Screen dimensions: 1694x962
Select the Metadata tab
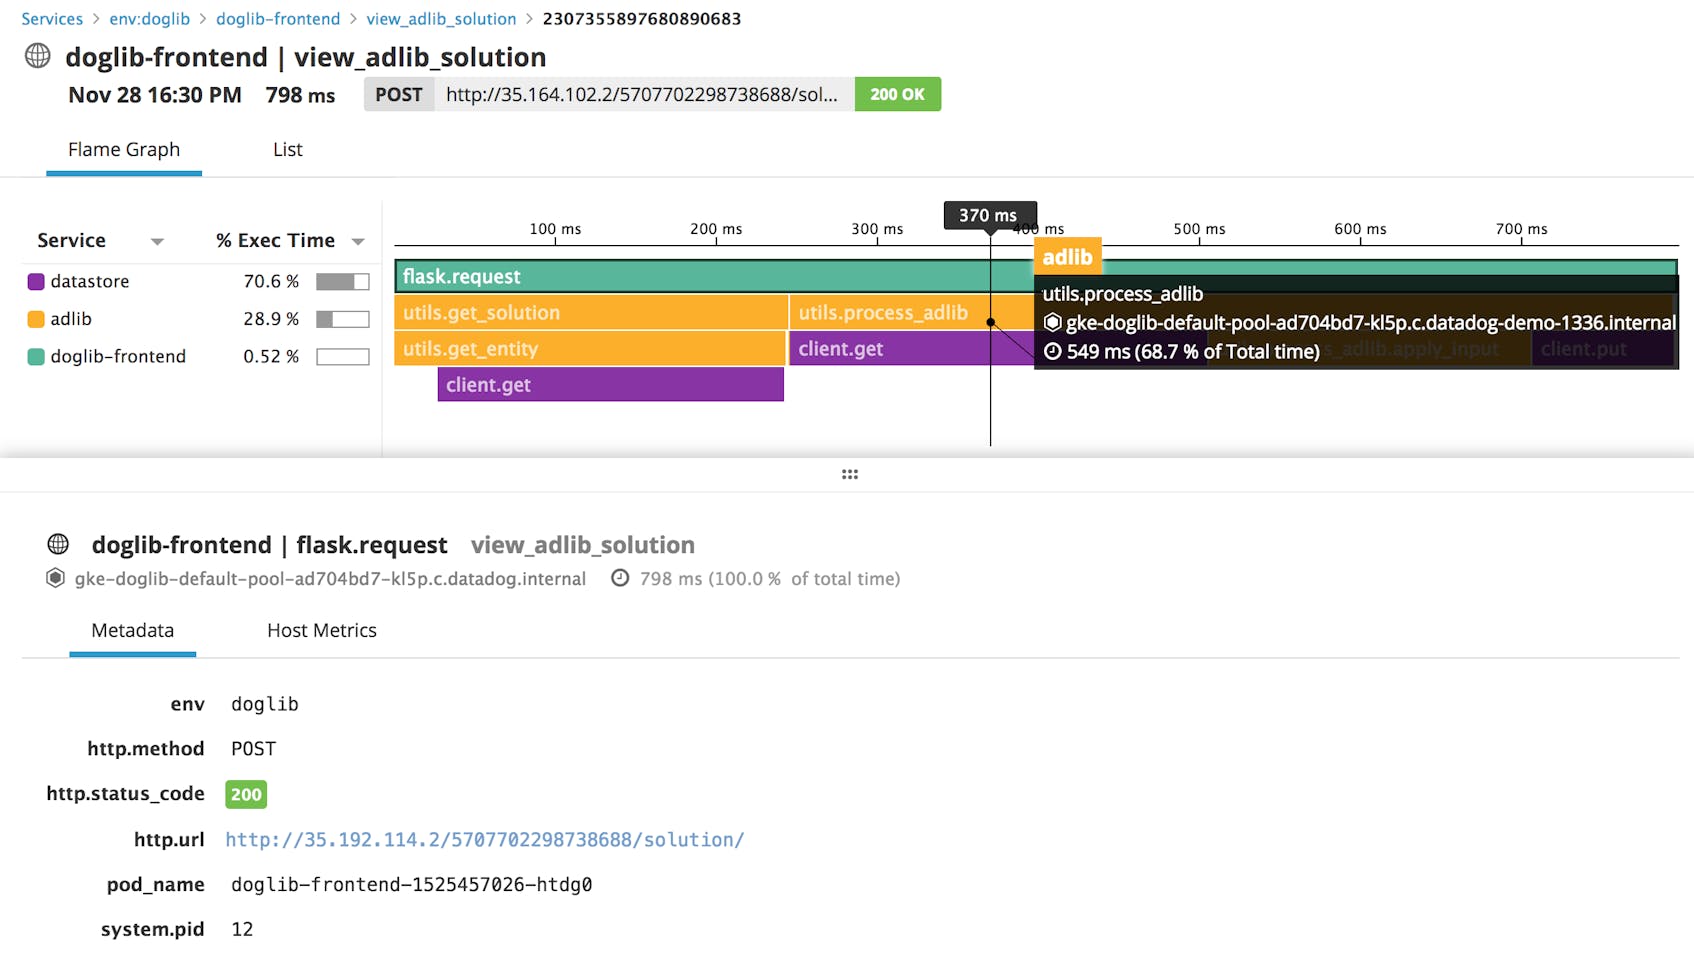click(x=132, y=630)
